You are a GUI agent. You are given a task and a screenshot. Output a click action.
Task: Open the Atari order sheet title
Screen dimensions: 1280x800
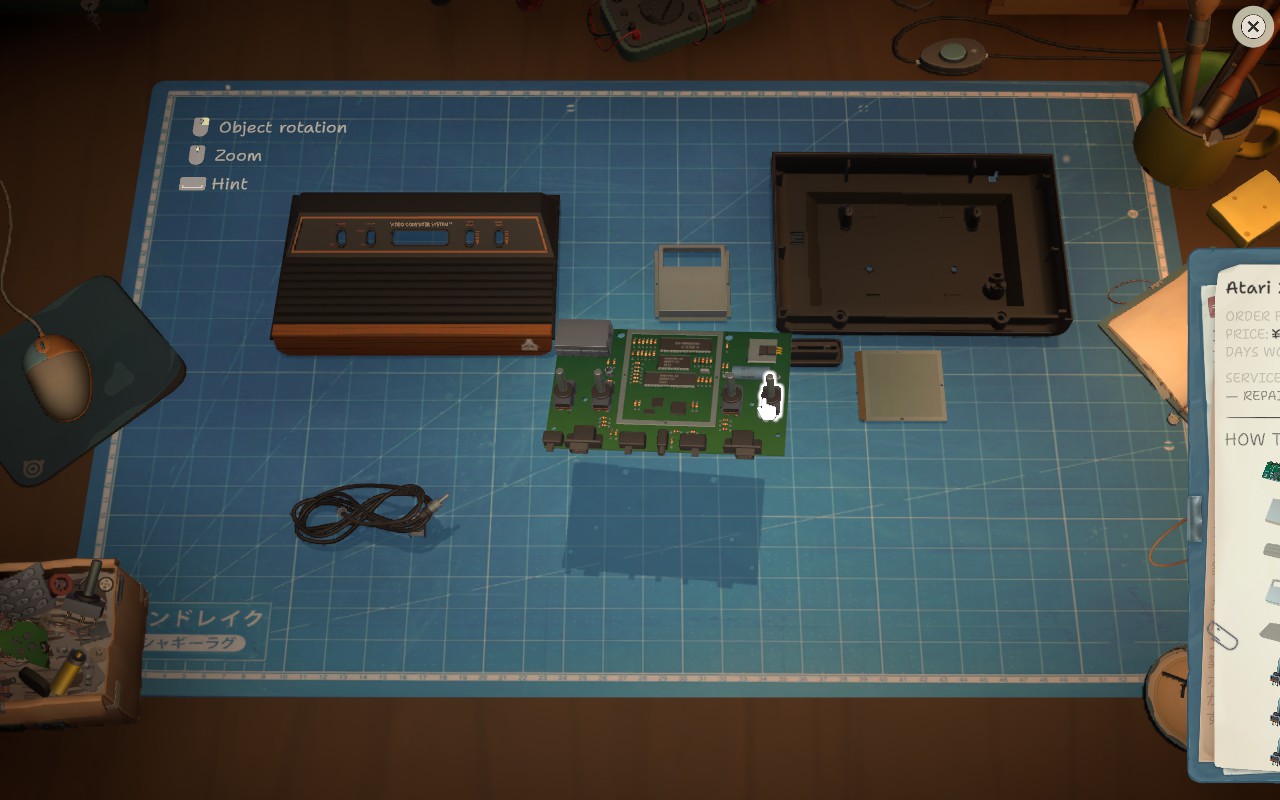[x=1252, y=288]
